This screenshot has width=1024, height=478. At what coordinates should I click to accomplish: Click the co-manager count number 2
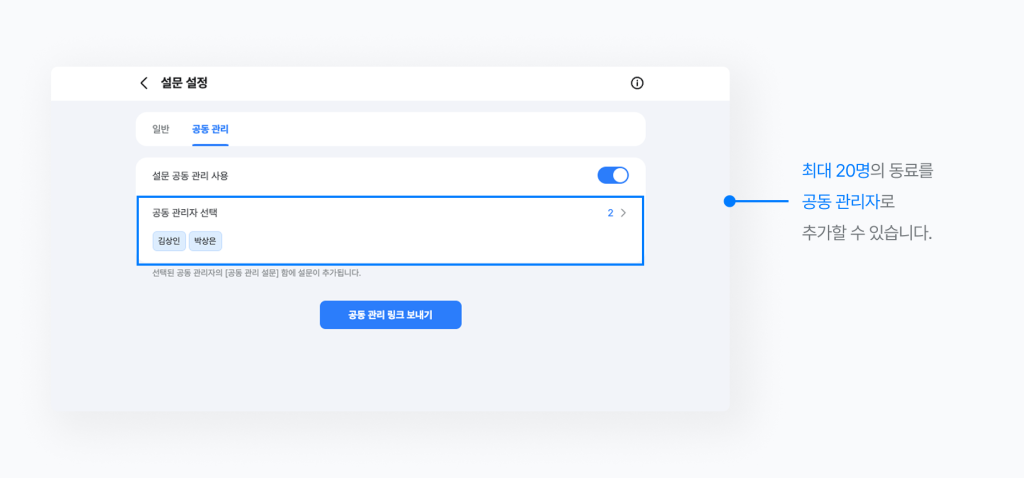610,213
